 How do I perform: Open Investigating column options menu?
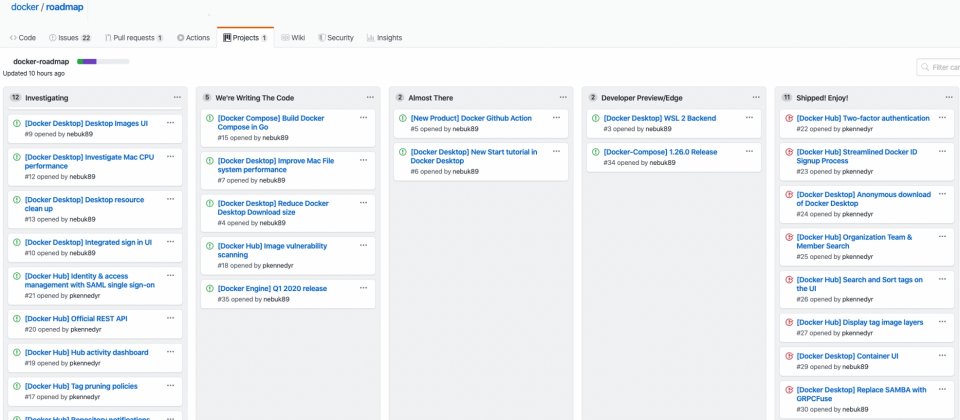point(177,97)
